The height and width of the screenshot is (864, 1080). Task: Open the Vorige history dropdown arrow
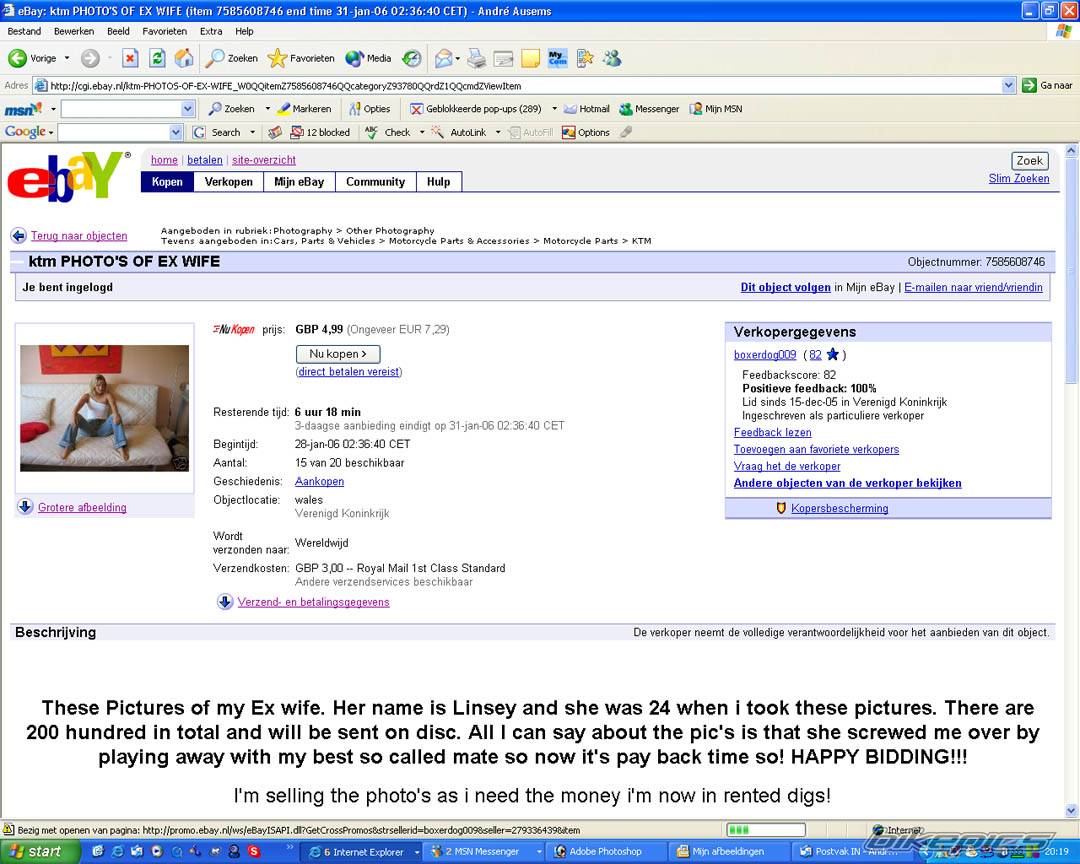click(67, 59)
